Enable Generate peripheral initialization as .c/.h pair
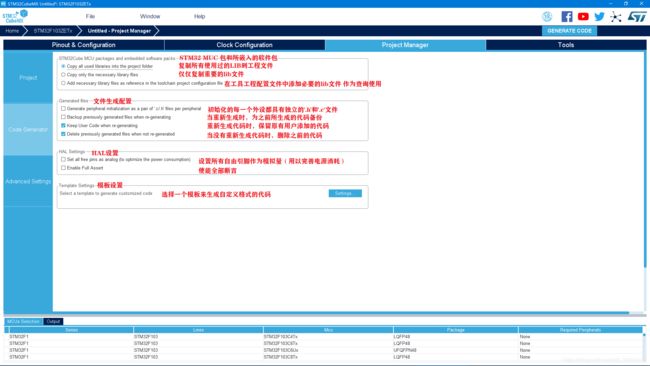This screenshot has width=650, height=366. coord(63,109)
